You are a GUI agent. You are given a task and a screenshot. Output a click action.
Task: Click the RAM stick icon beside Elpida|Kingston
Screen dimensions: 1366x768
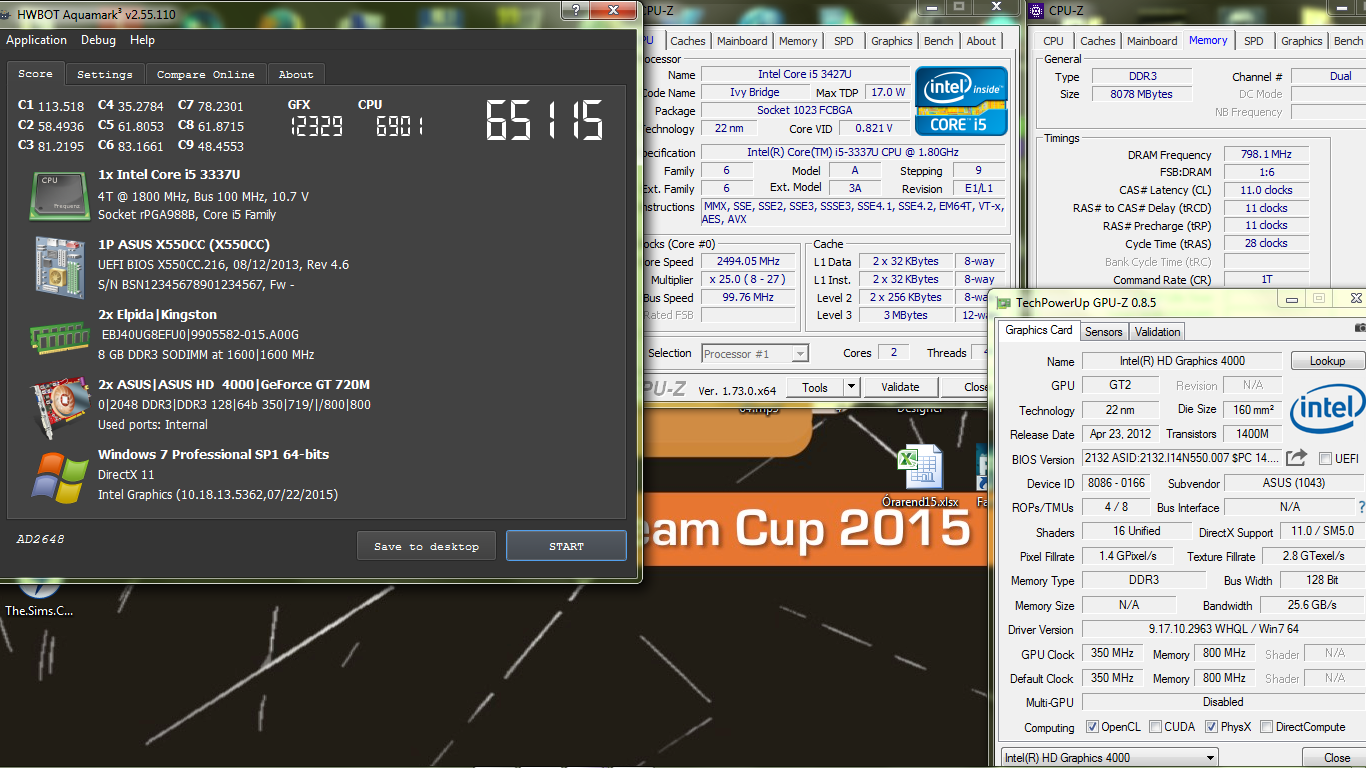60,336
